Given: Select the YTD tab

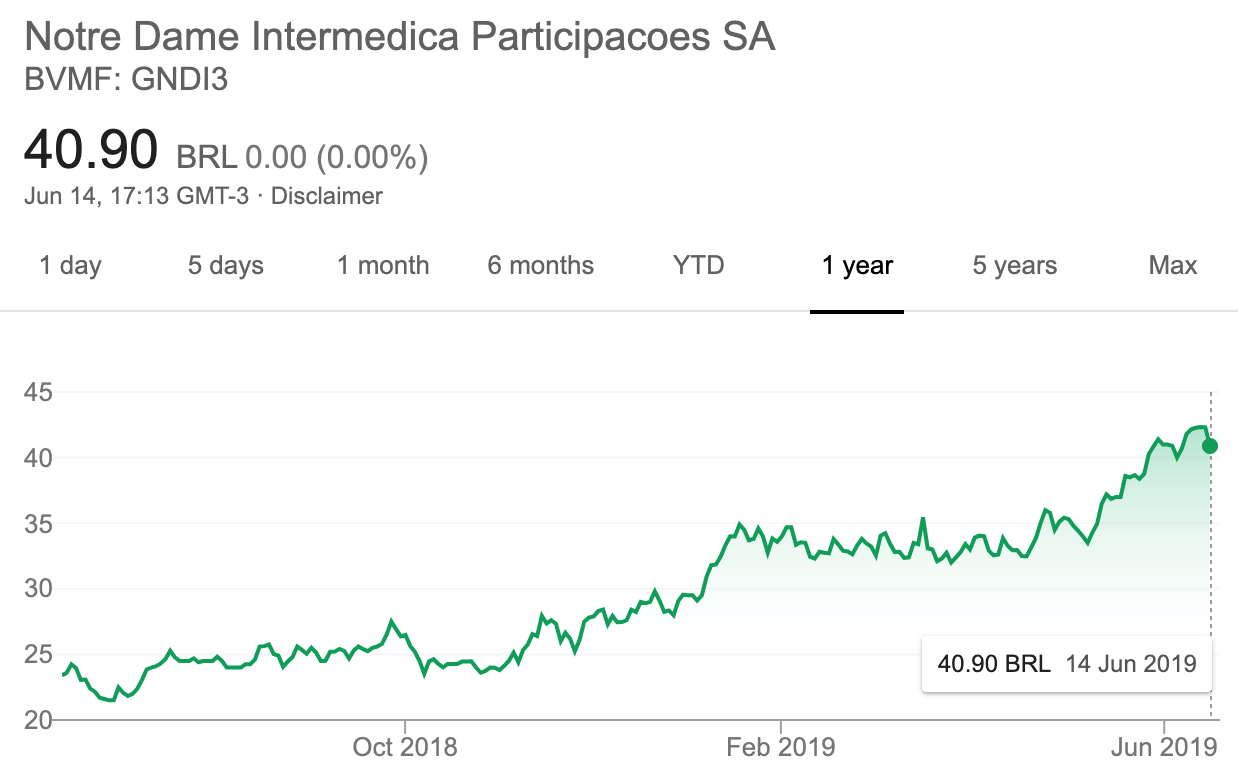Looking at the screenshot, I should click(x=699, y=265).
